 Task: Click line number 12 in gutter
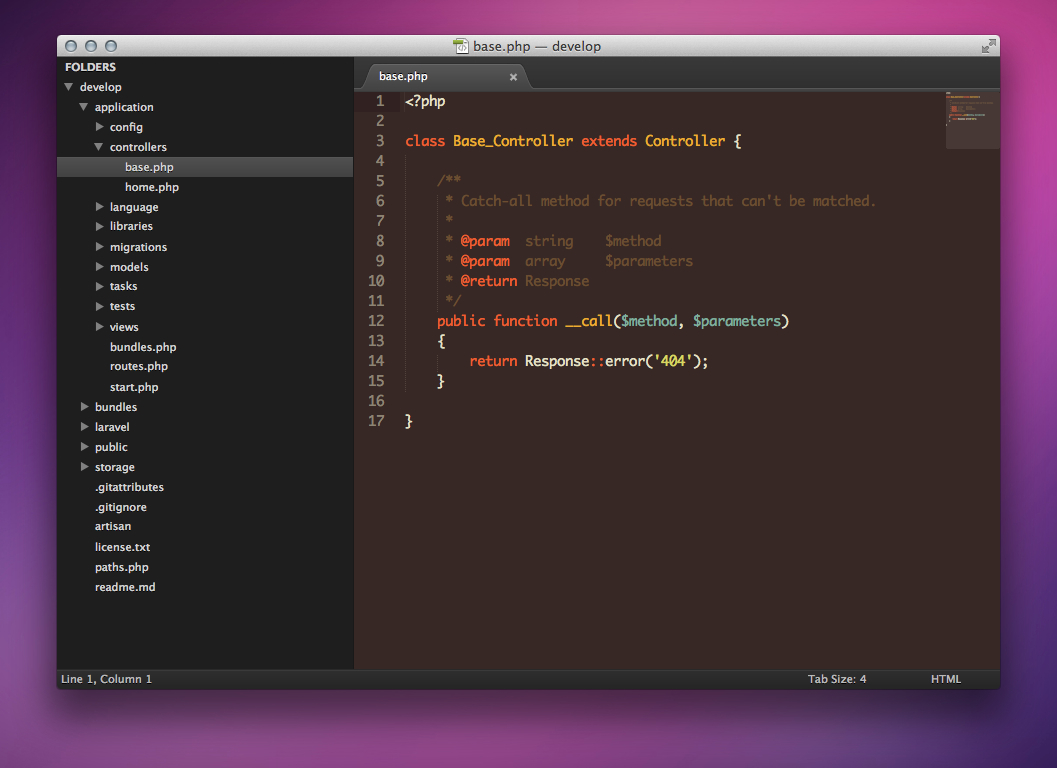tap(376, 321)
